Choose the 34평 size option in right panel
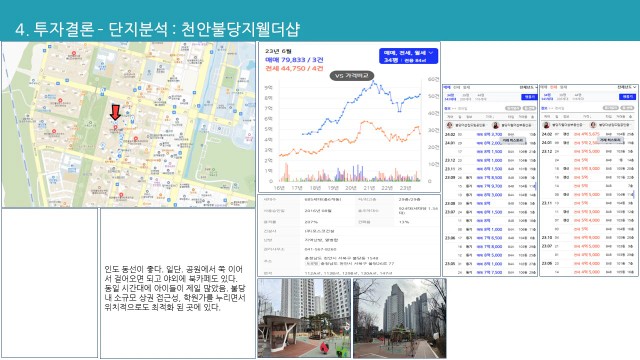The width and height of the screenshot is (640, 360). pos(547,97)
